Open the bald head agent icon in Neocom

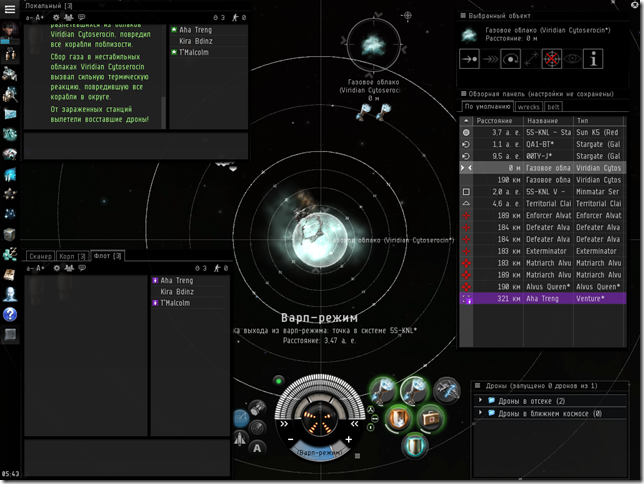point(10,294)
